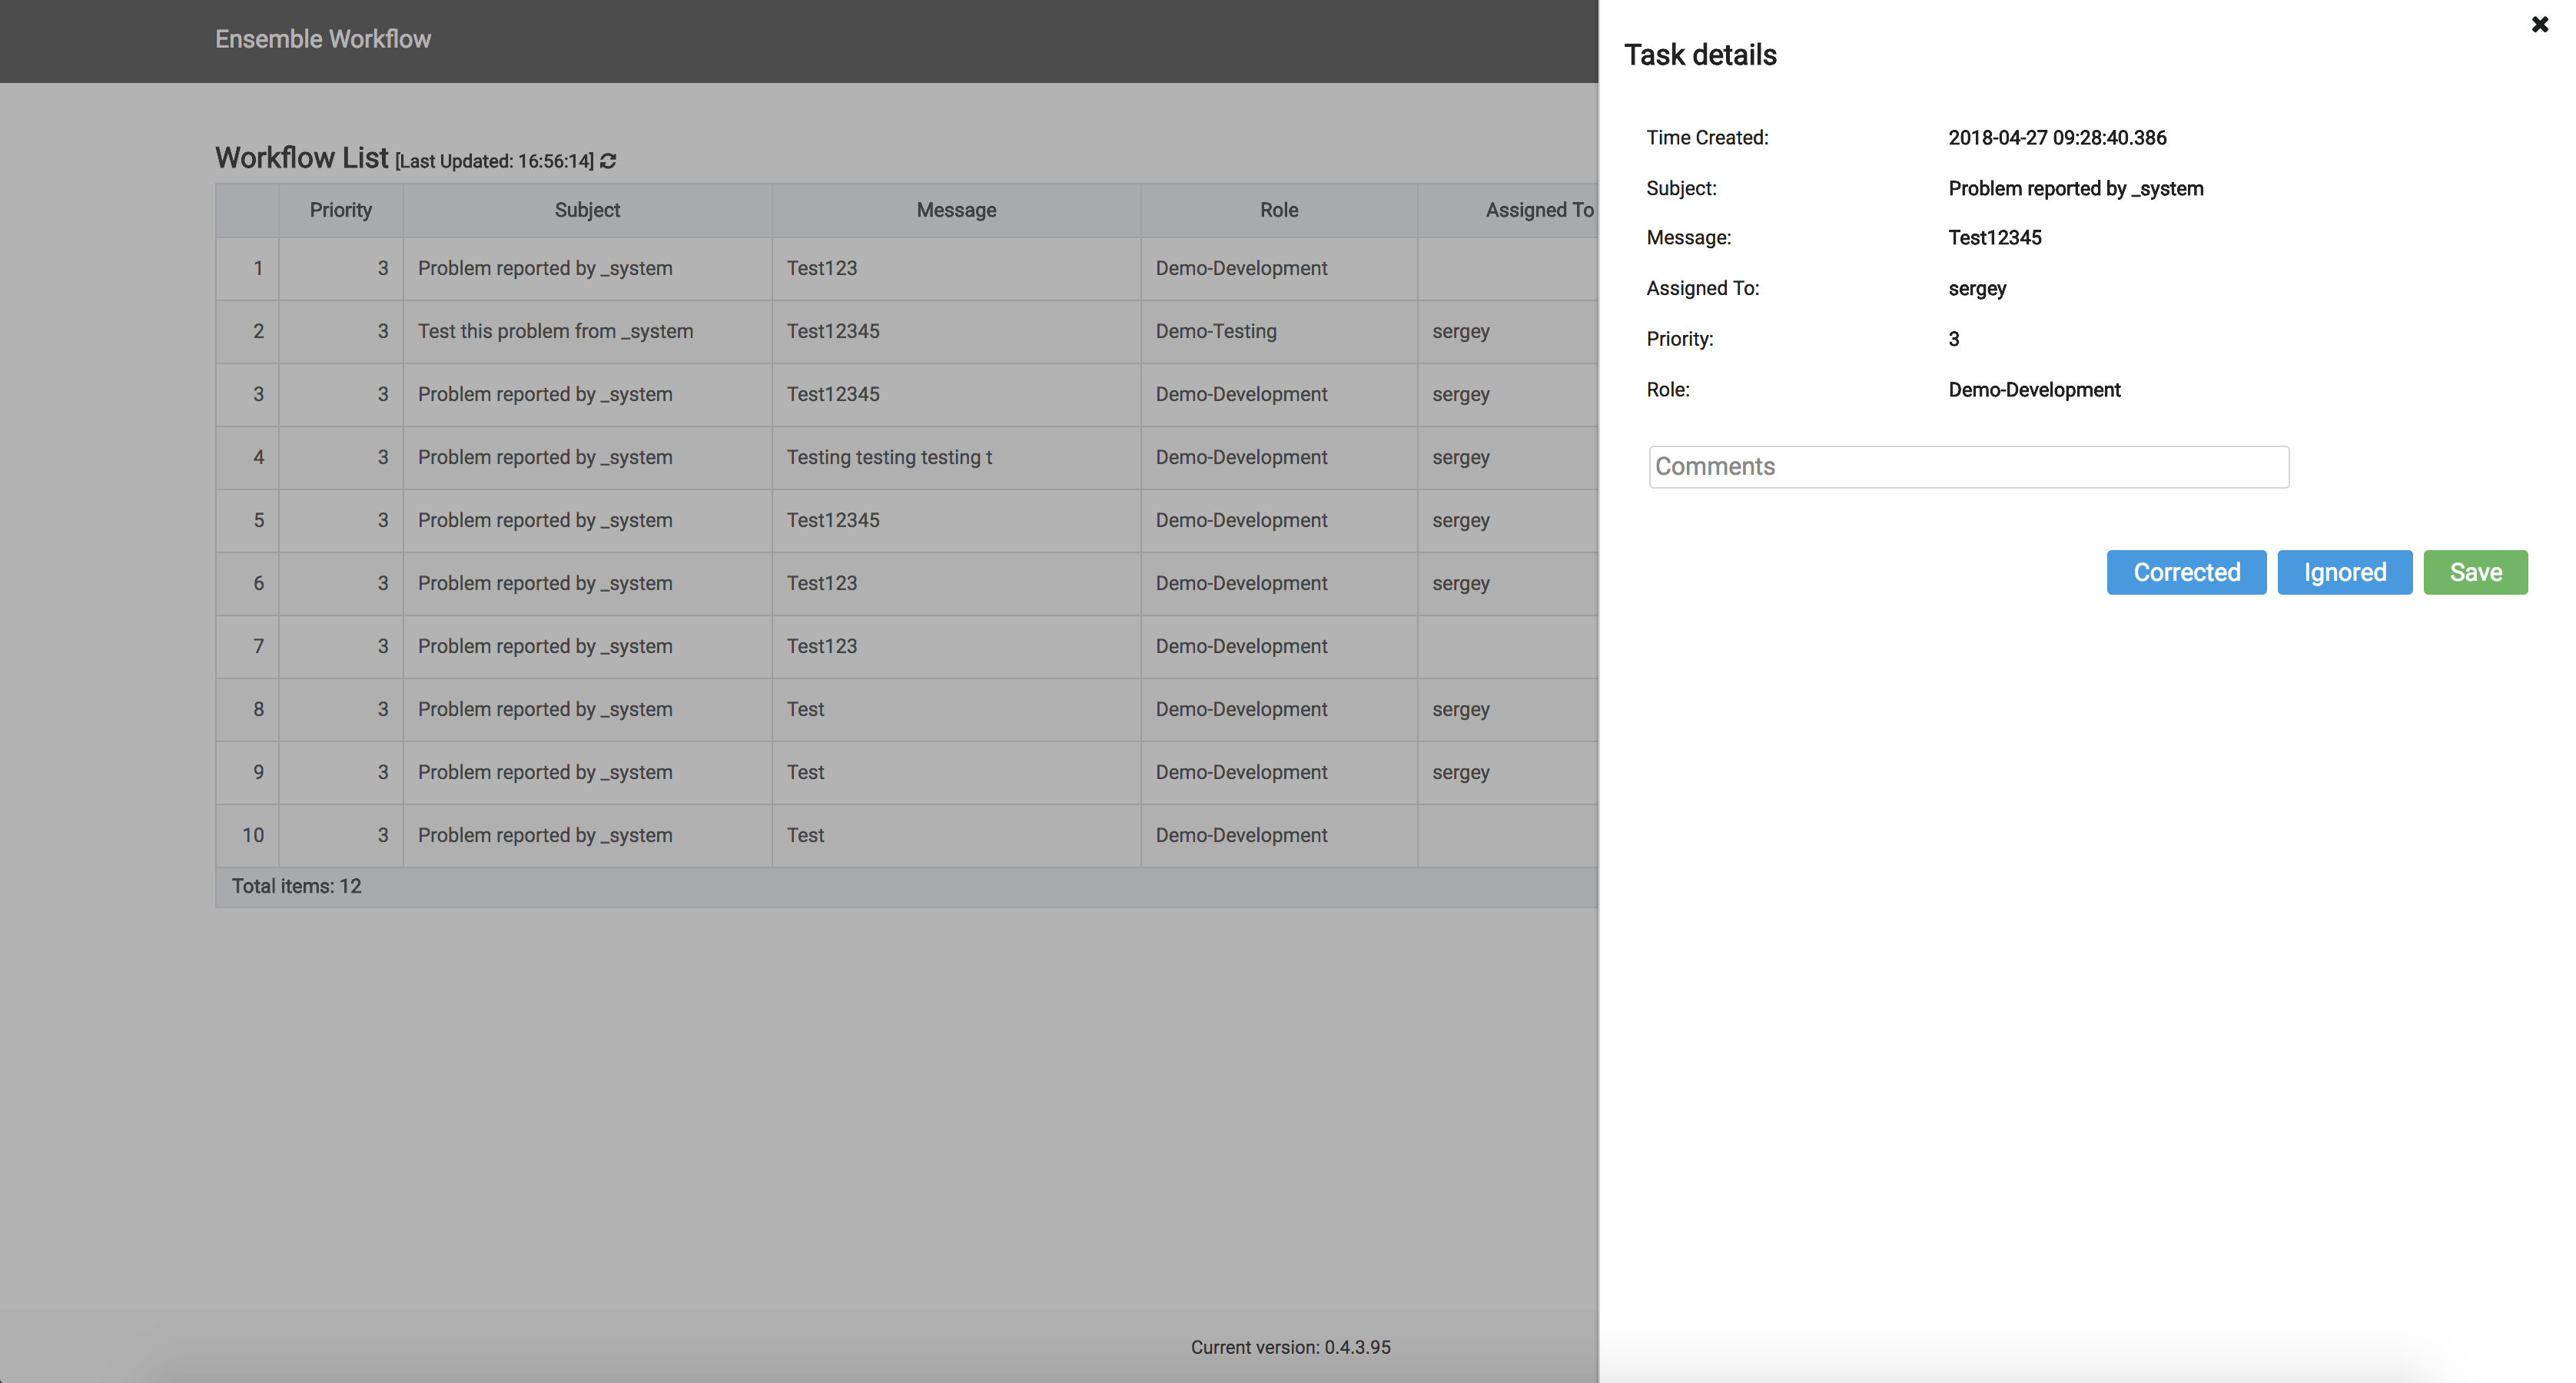Click the Message column header
The image size is (2576, 1383).
click(955, 210)
